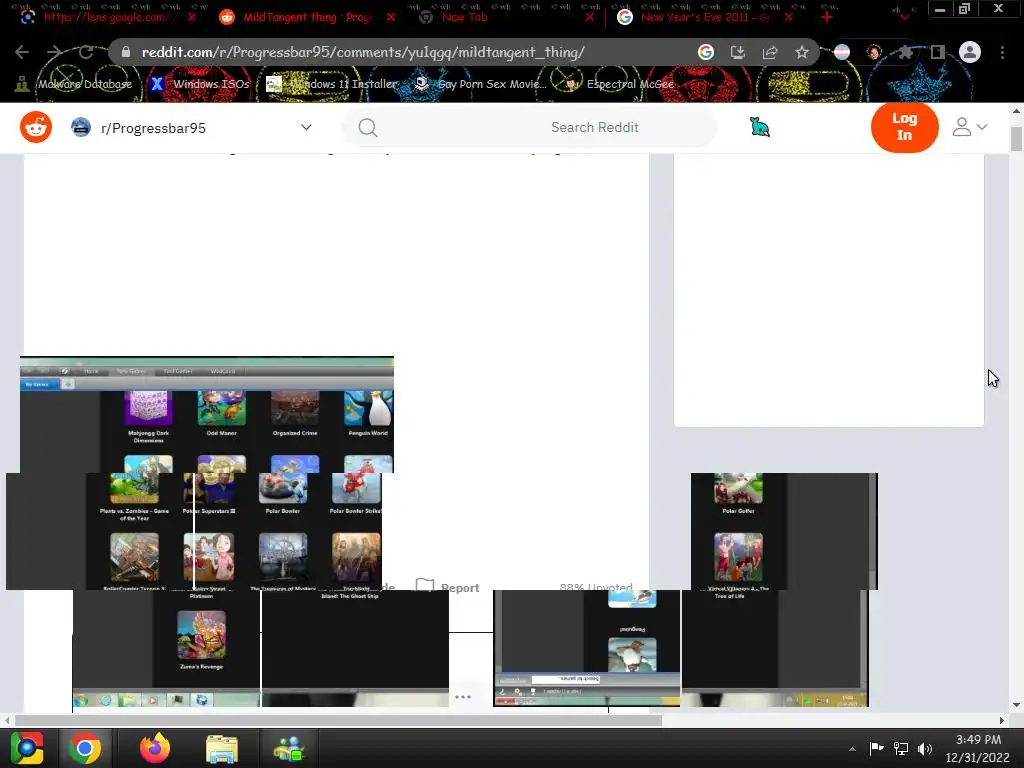1024x768 pixels.
Task: Switch to the New Tab tab
Action: click(465, 17)
